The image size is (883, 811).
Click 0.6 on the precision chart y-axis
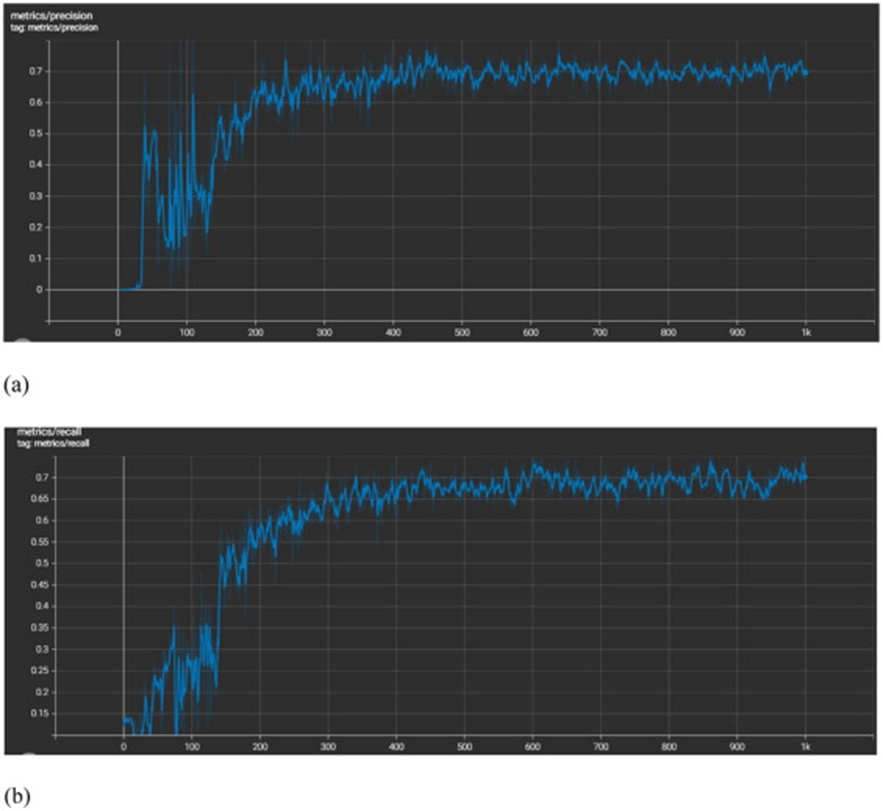(36, 103)
